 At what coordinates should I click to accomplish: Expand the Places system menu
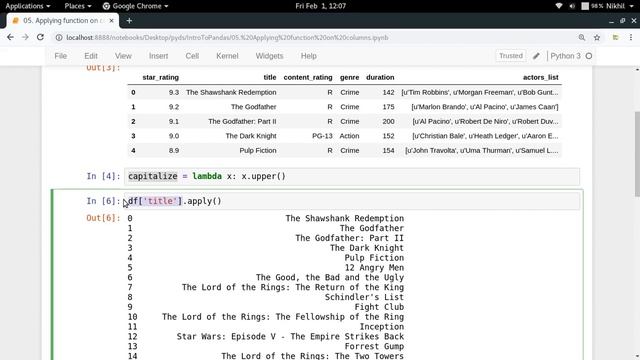(78, 6)
